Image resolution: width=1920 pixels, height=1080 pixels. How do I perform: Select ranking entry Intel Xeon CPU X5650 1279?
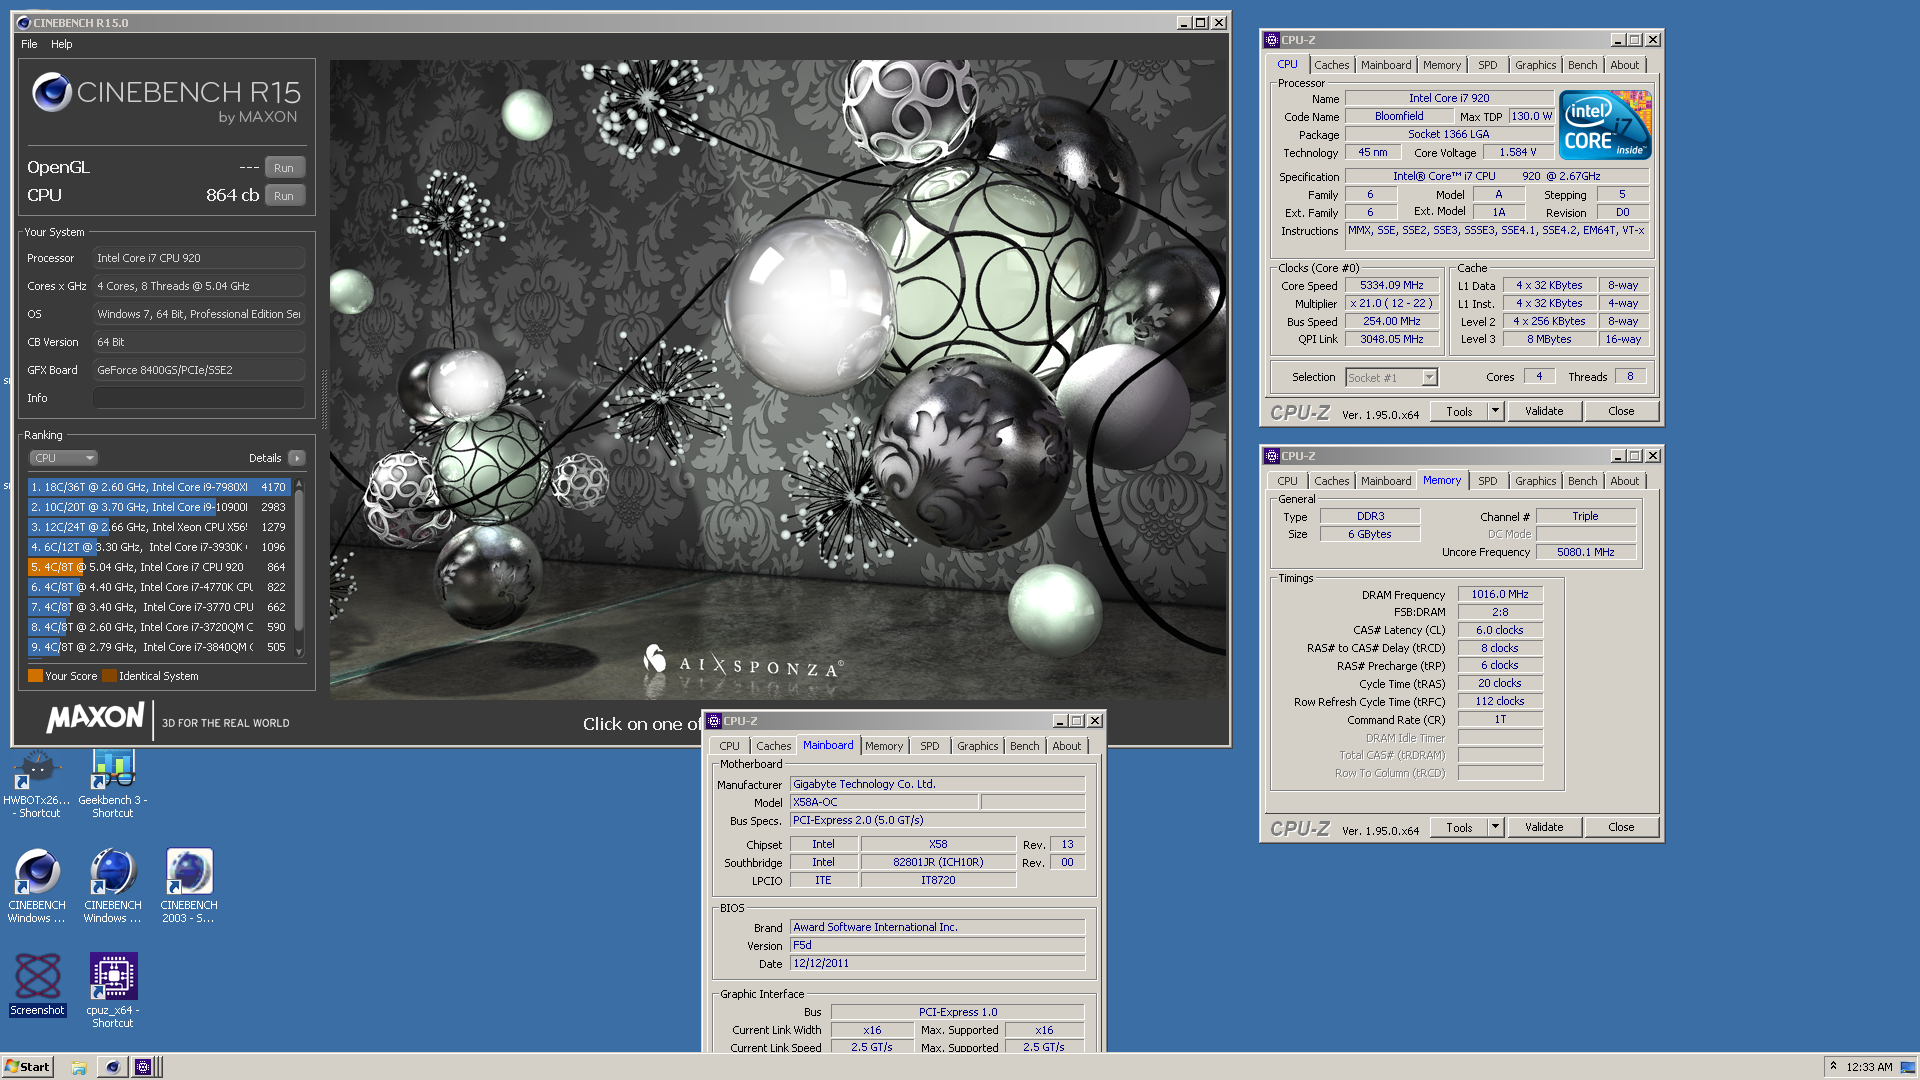159,527
